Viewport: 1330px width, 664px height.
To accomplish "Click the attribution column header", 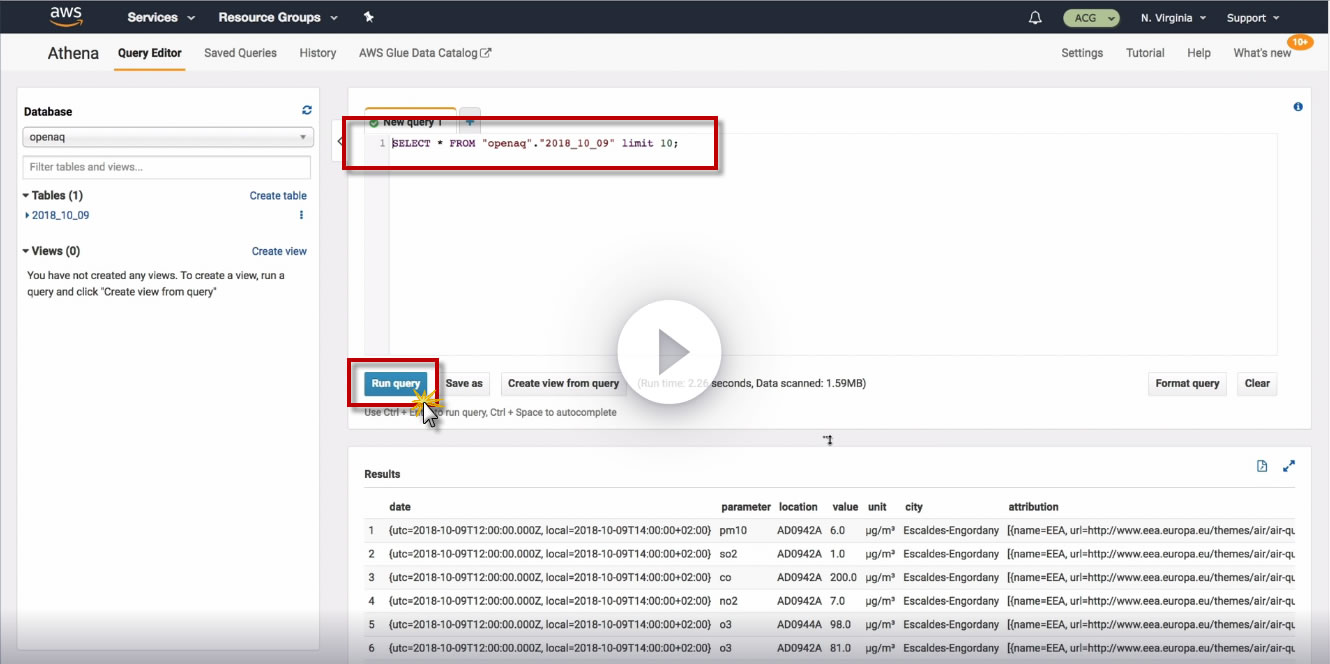I will point(1033,507).
